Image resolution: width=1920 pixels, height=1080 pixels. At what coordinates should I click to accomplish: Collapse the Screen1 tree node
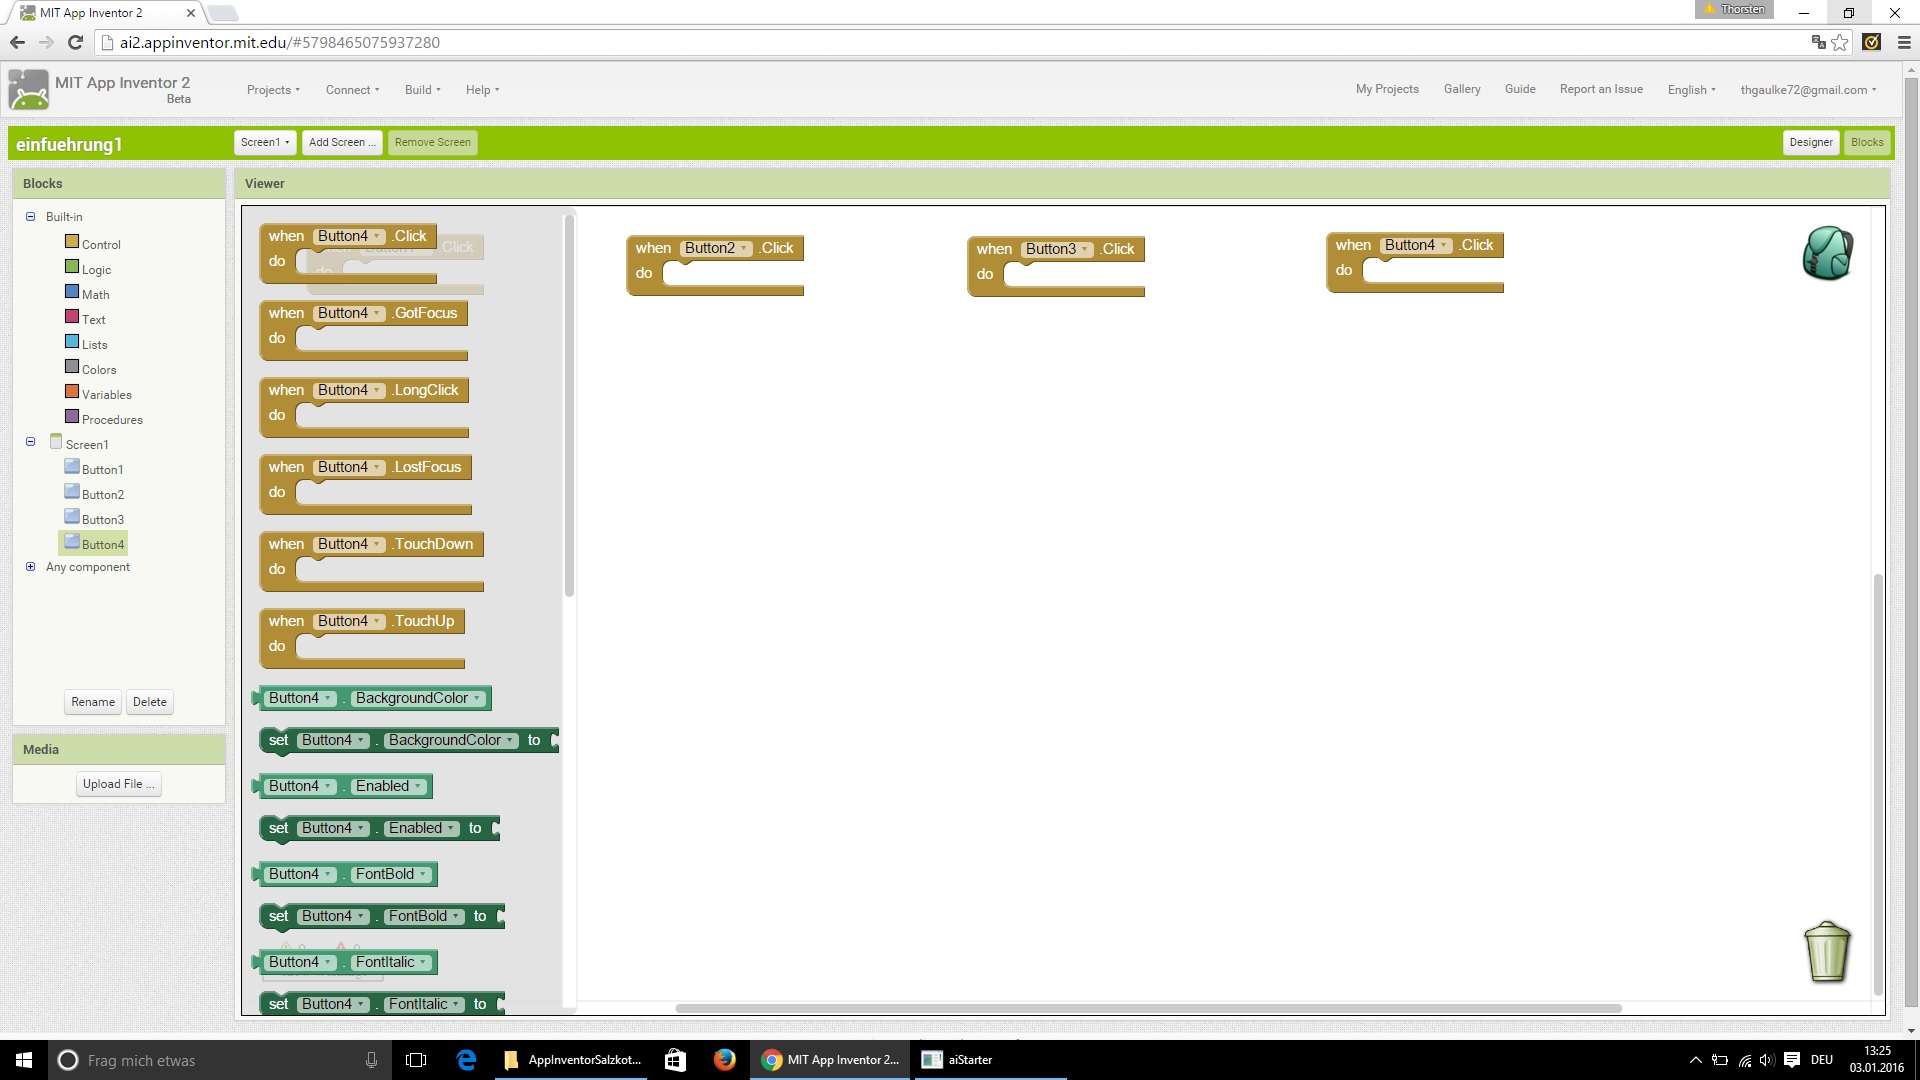coord(30,441)
